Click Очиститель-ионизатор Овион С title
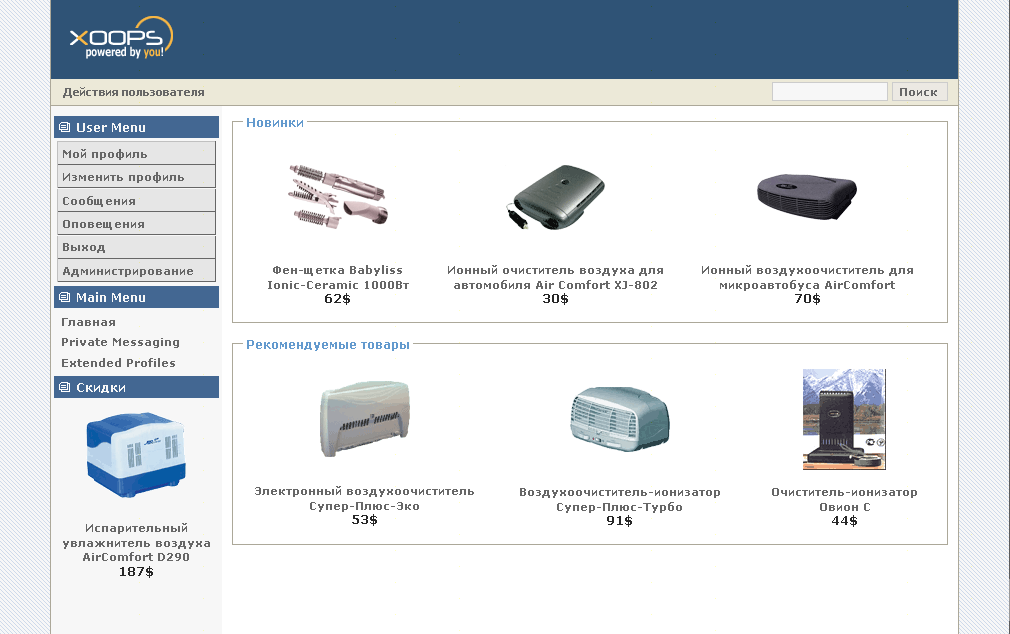1010x634 pixels. pos(844,499)
